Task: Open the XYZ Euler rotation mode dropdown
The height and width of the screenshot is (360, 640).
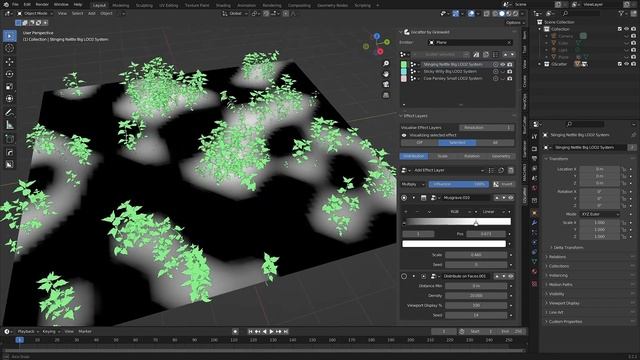Action: coord(599,214)
